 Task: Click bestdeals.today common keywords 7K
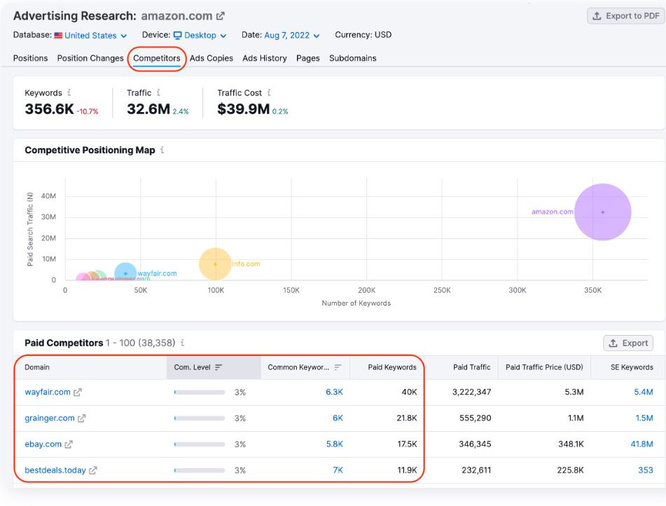tap(338, 470)
